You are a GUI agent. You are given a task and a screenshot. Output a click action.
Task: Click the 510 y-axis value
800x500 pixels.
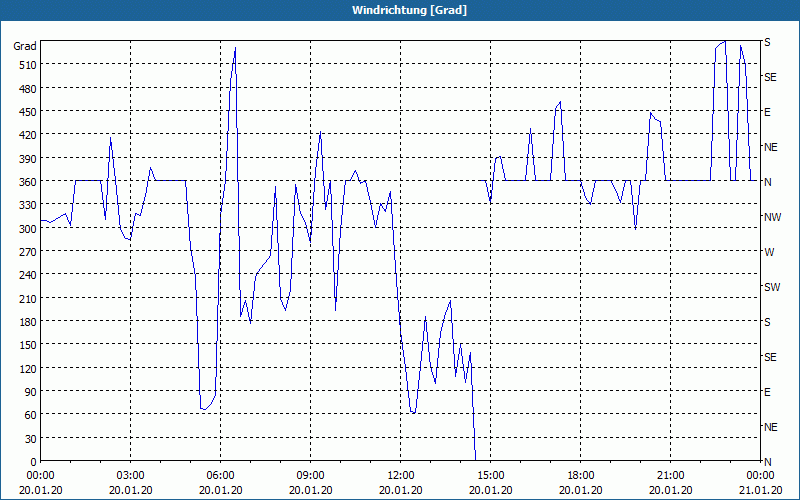[x=28, y=65]
